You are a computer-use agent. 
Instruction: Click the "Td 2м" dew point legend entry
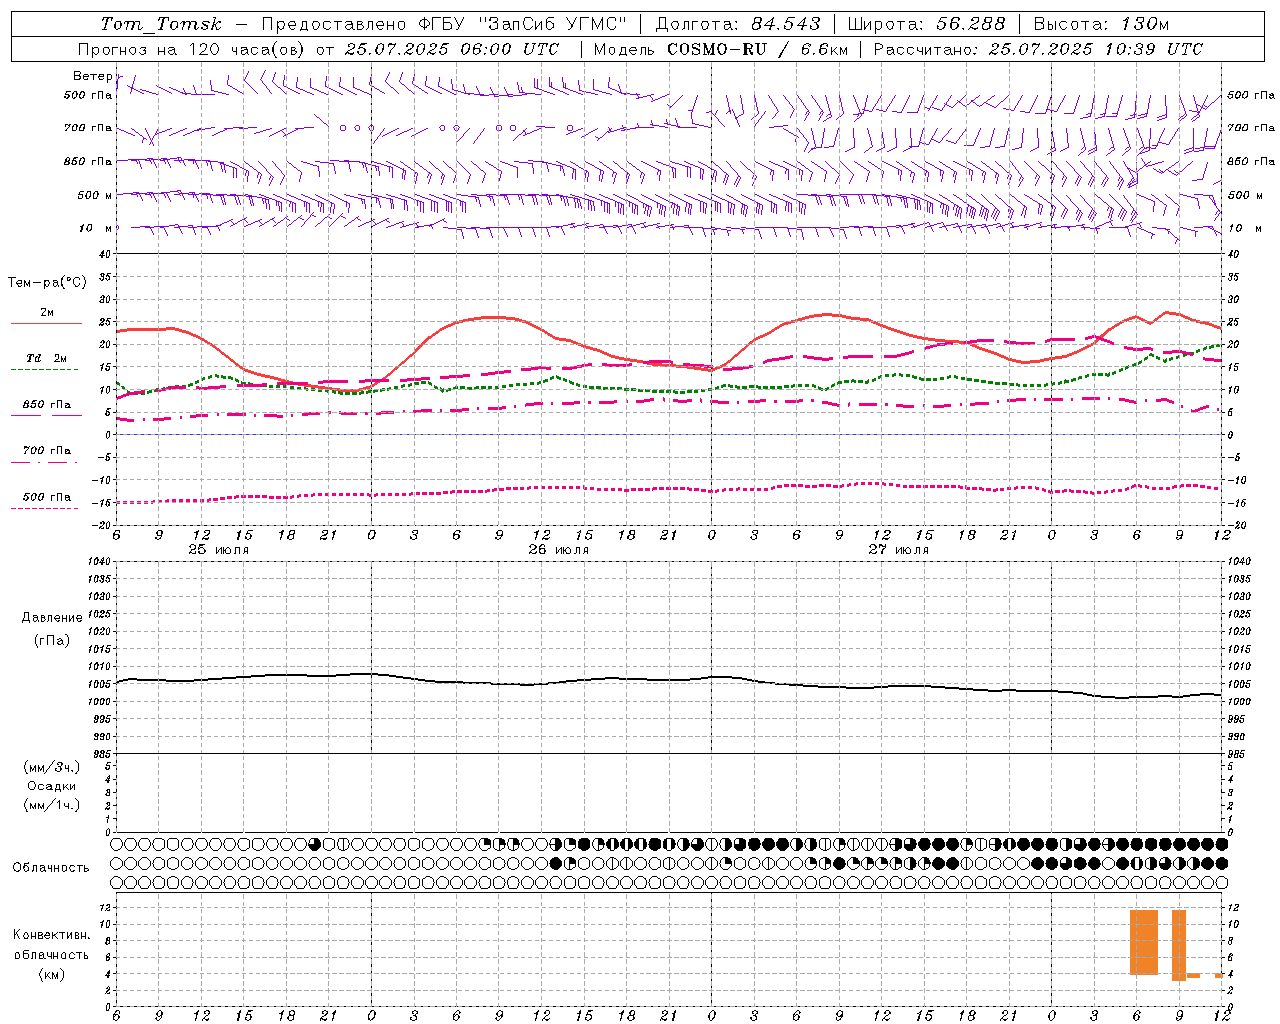(46, 358)
